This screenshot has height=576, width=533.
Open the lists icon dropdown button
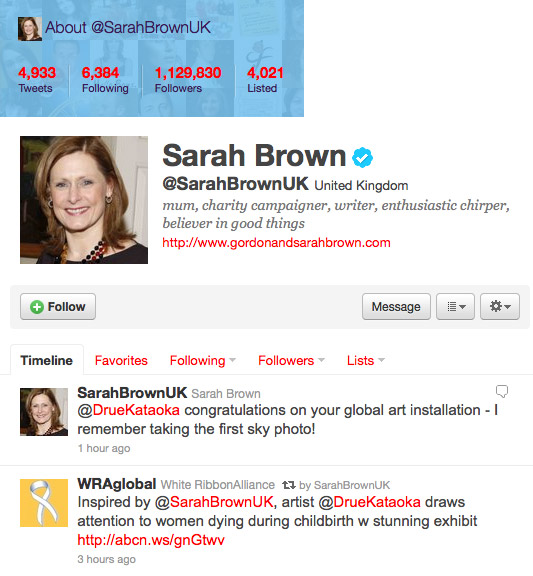click(455, 306)
